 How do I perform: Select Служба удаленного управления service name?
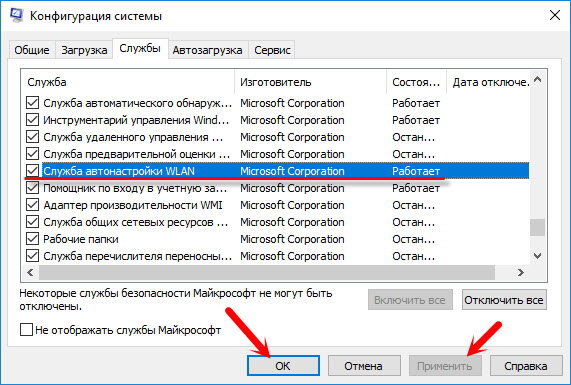(133, 137)
